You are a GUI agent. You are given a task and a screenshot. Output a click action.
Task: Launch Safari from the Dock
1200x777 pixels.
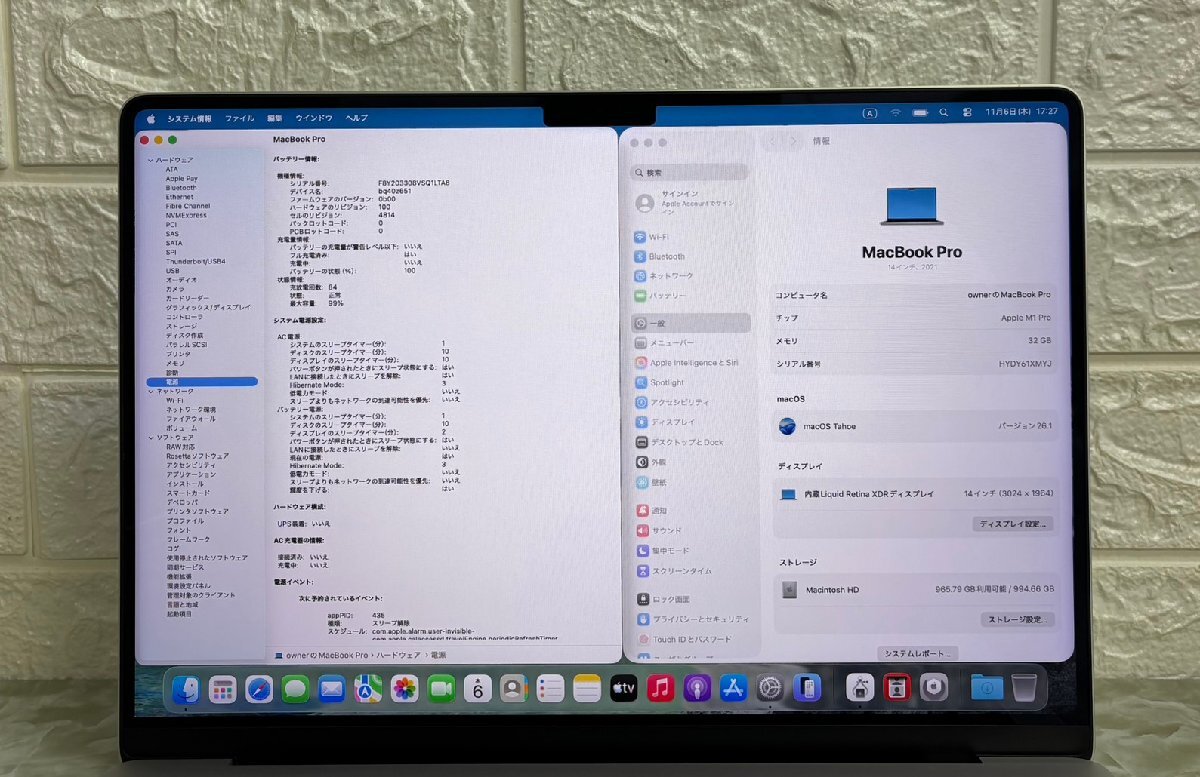(259, 688)
